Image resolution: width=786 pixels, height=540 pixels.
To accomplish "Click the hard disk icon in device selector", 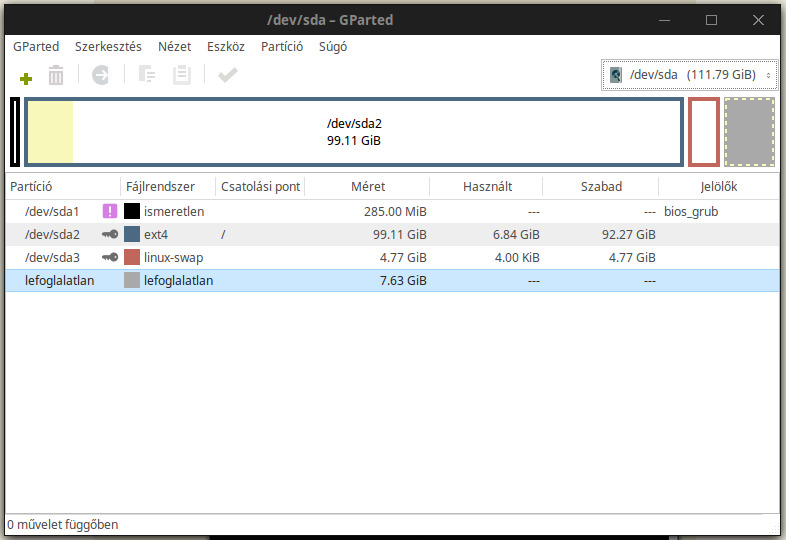I will point(616,75).
